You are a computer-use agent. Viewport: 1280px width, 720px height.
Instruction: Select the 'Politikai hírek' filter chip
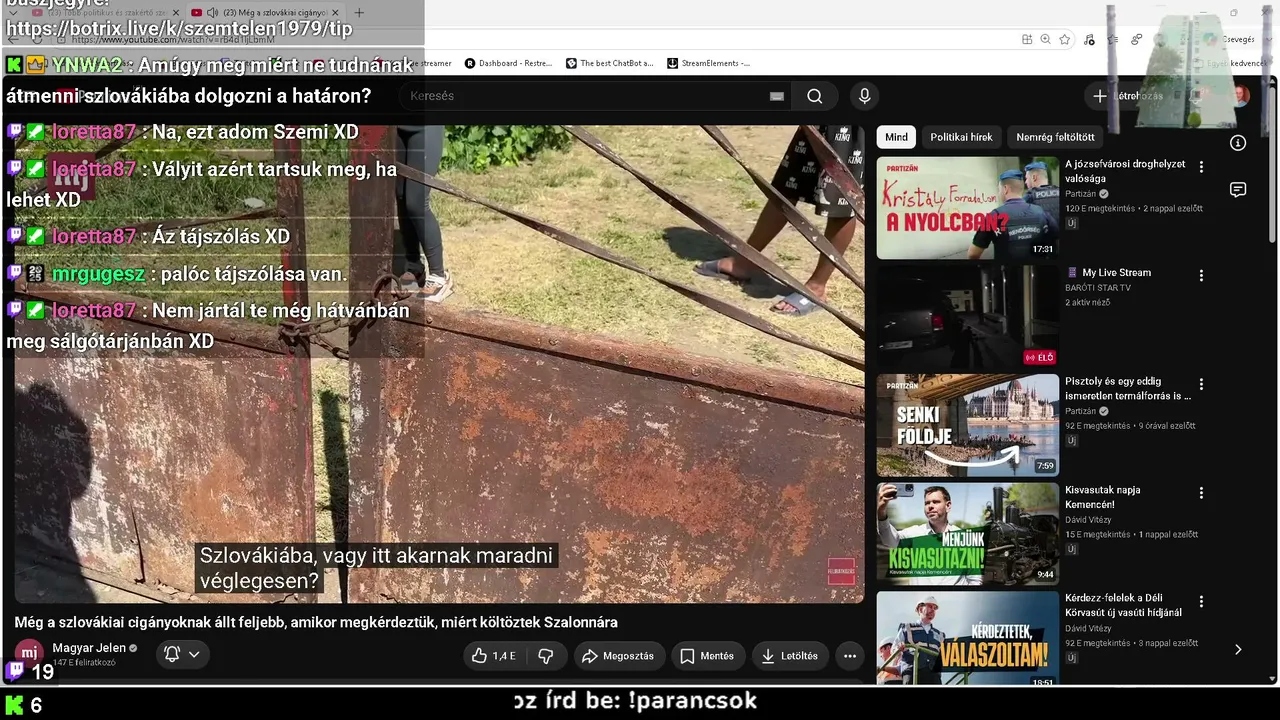[x=961, y=137]
